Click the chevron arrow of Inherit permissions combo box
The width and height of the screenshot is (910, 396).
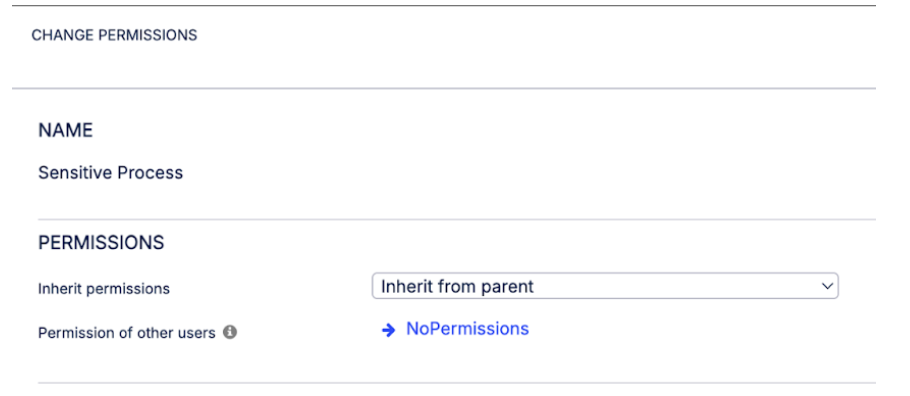(827, 286)
